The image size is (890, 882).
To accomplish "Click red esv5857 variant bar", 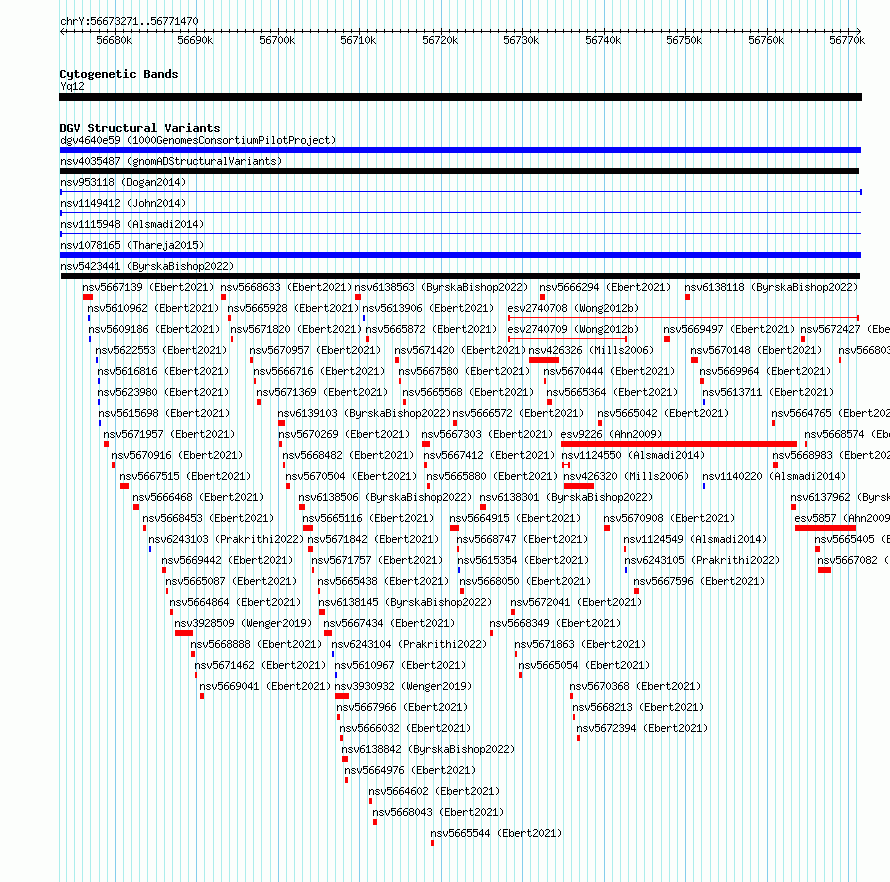I will point(825,528).
